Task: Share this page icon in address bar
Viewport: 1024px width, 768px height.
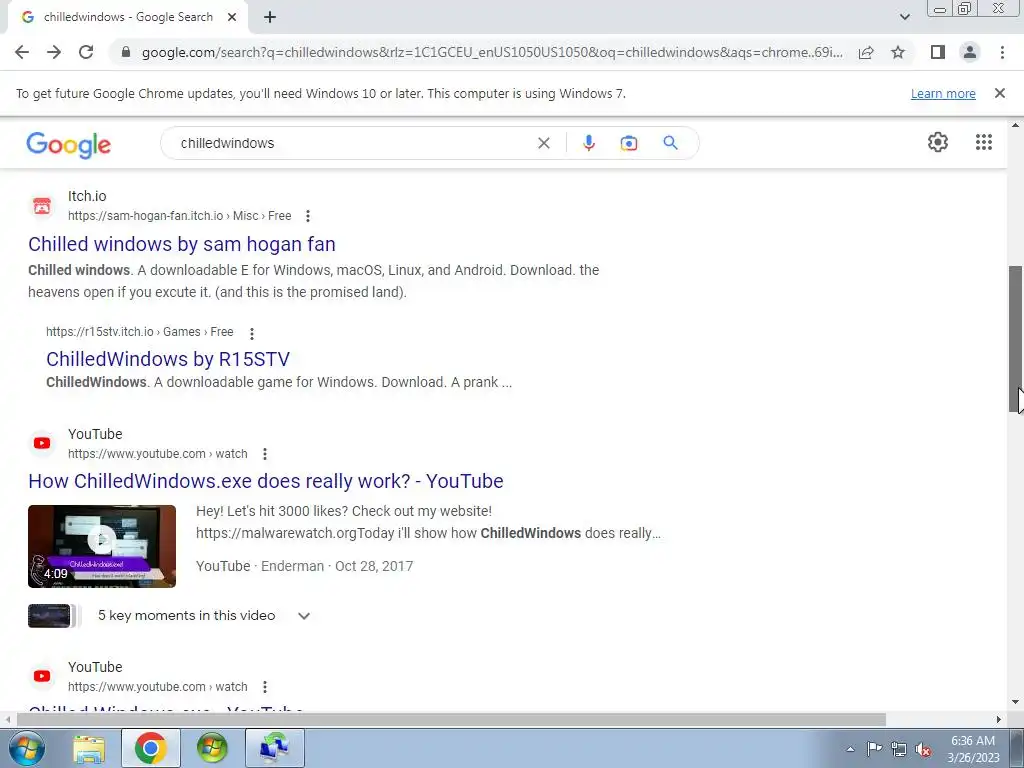Action: [x=866, y=52]
